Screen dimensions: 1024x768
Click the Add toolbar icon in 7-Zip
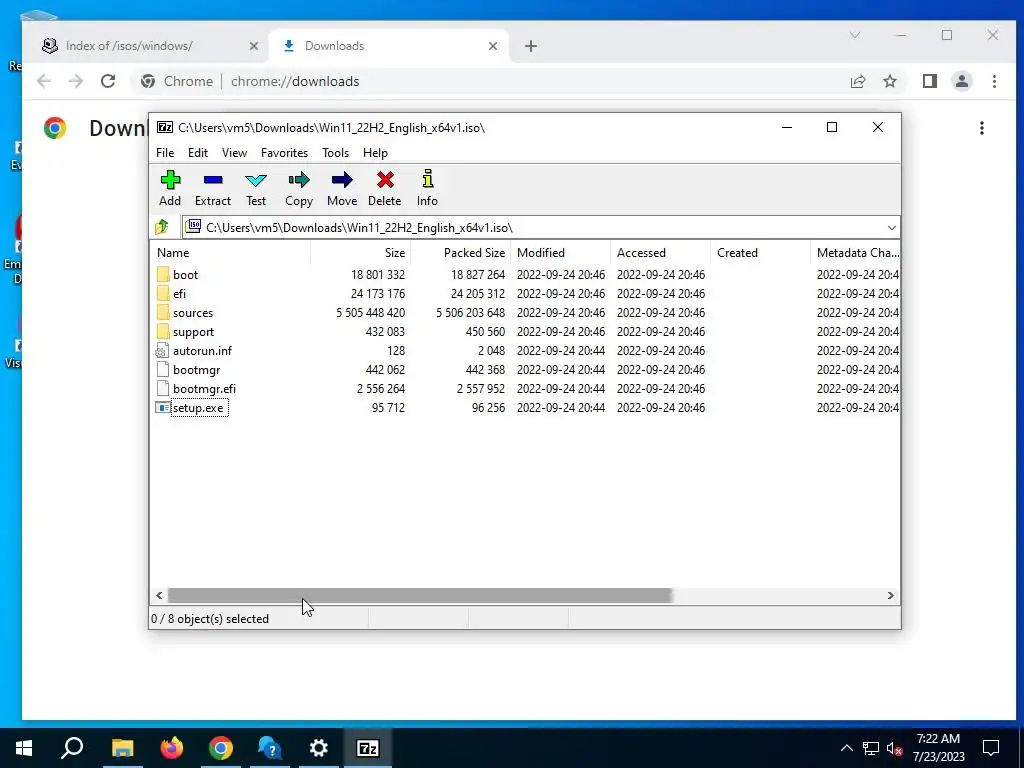pos(170,180)
